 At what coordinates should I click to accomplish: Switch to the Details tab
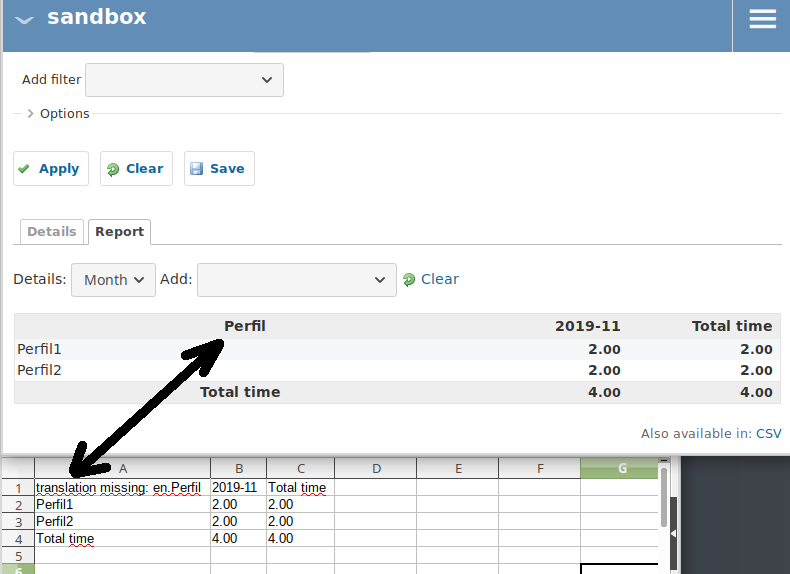[x=52, y=232]
